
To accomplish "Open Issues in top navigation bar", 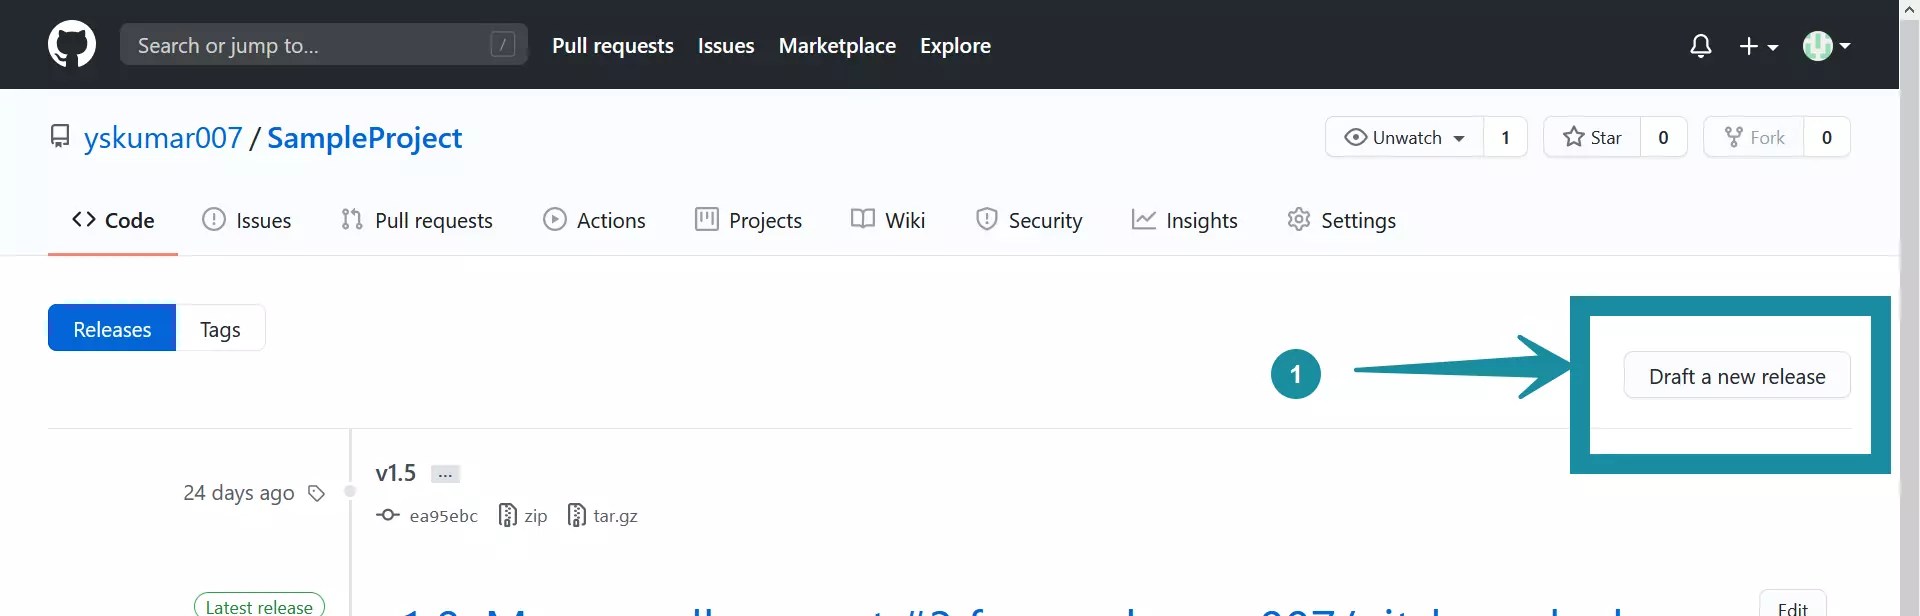I will 726,46.
